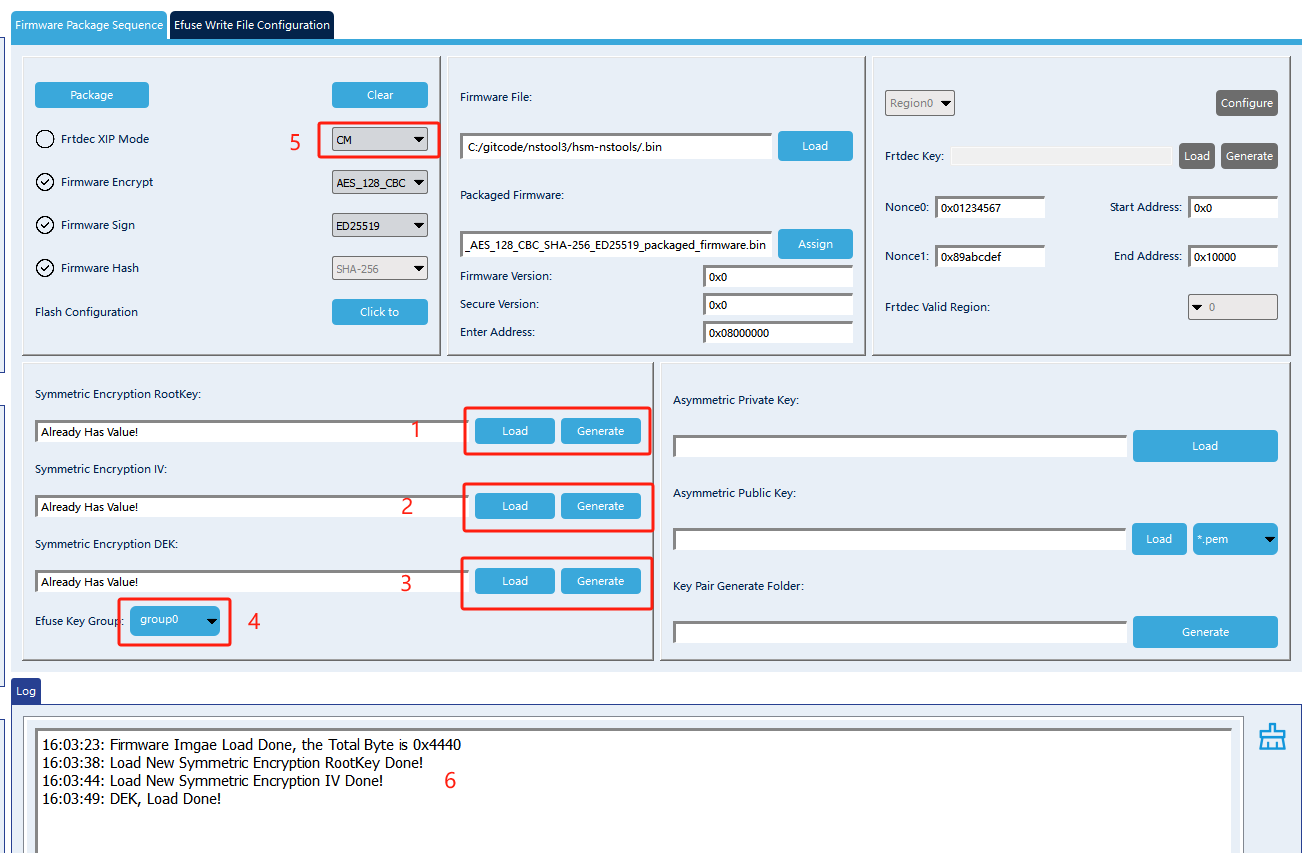Image resolution: width=1311 pixels, height=853 pixels.
Task: Open the ED25519 signature dropdown
Action: click(x=380, y=225)
